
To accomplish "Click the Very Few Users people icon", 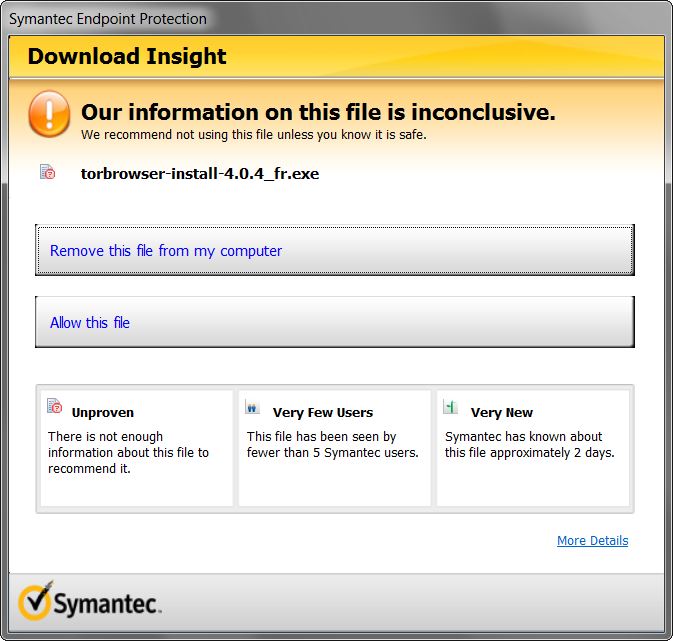I will coord(252,407).
